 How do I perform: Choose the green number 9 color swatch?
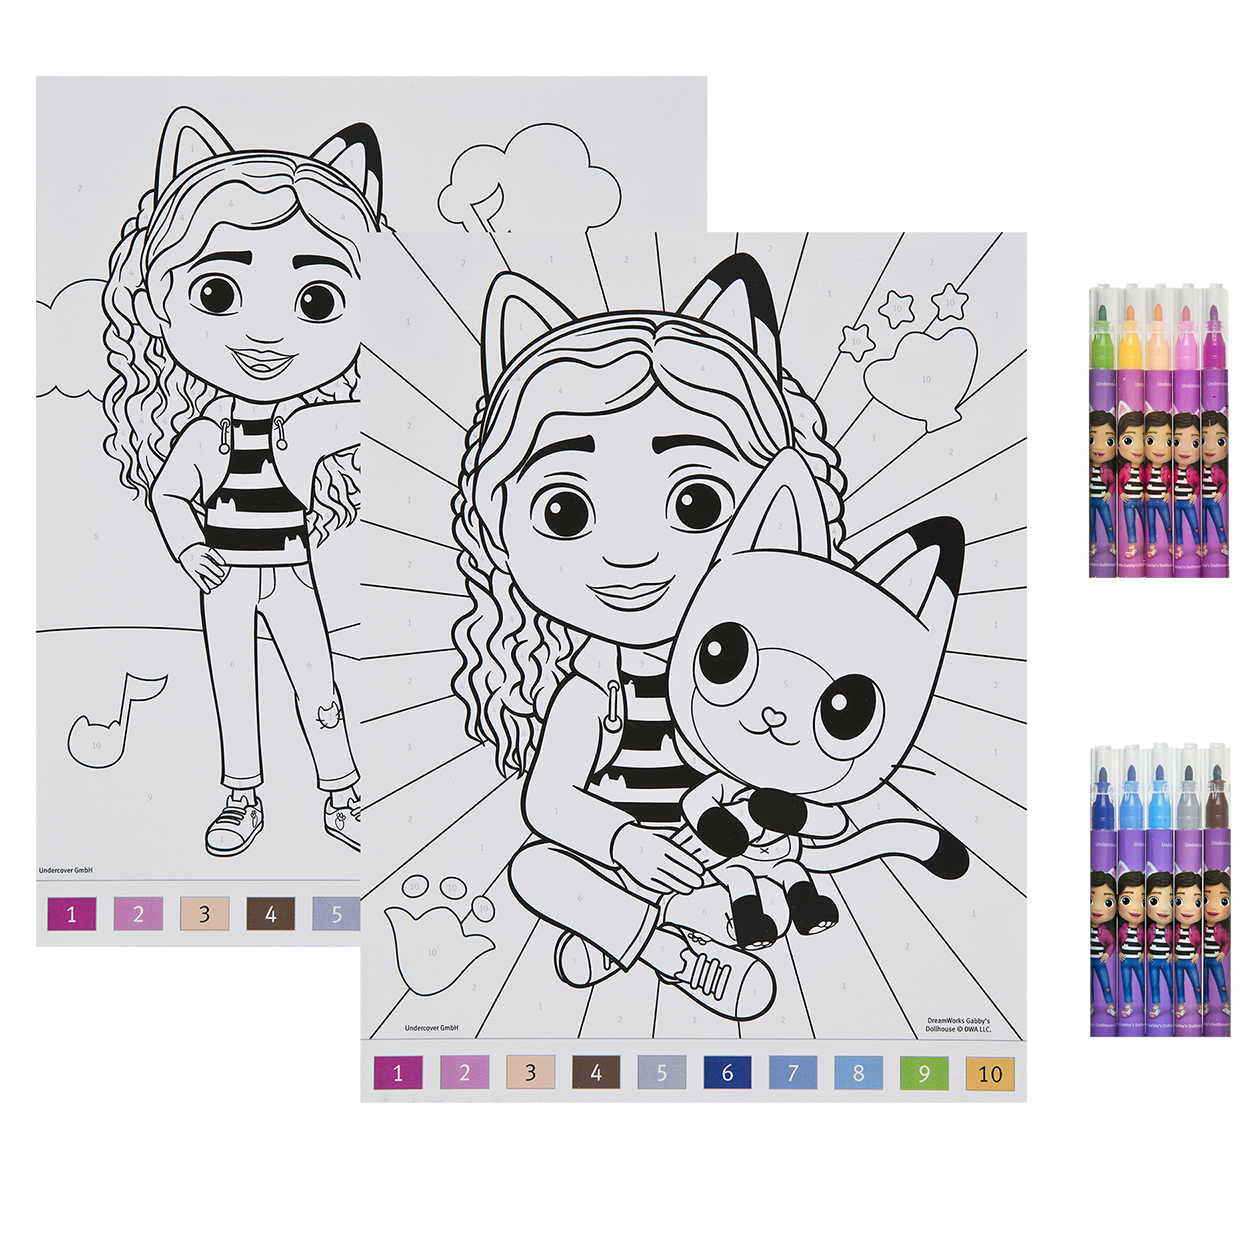[924, 1073]
